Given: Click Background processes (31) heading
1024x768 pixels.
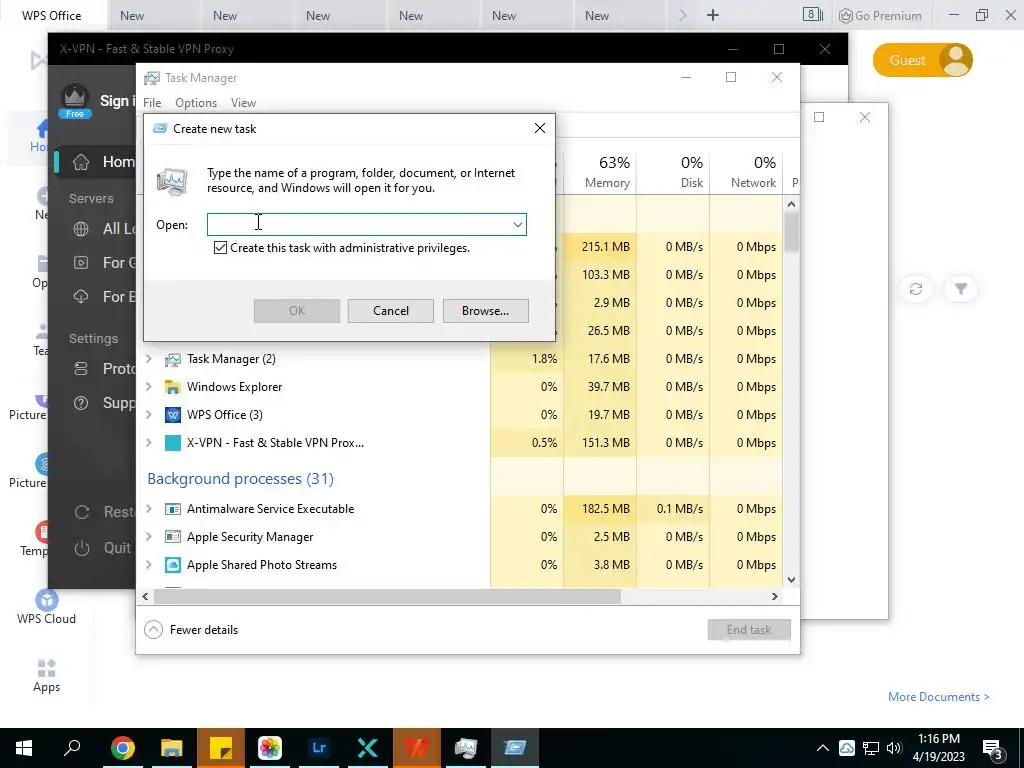Looking at the screenshot, I should 240,479.
